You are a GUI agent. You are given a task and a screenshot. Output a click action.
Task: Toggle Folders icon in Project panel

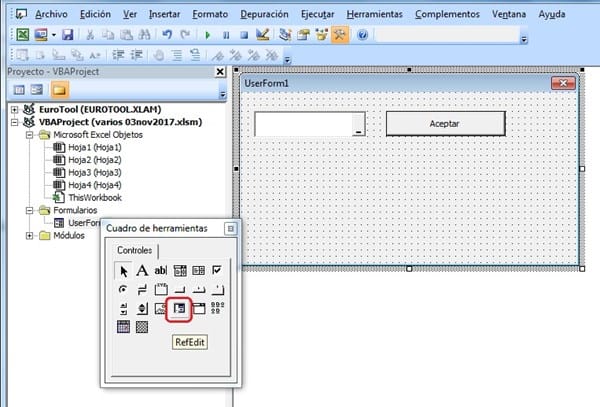coord(59,90)
